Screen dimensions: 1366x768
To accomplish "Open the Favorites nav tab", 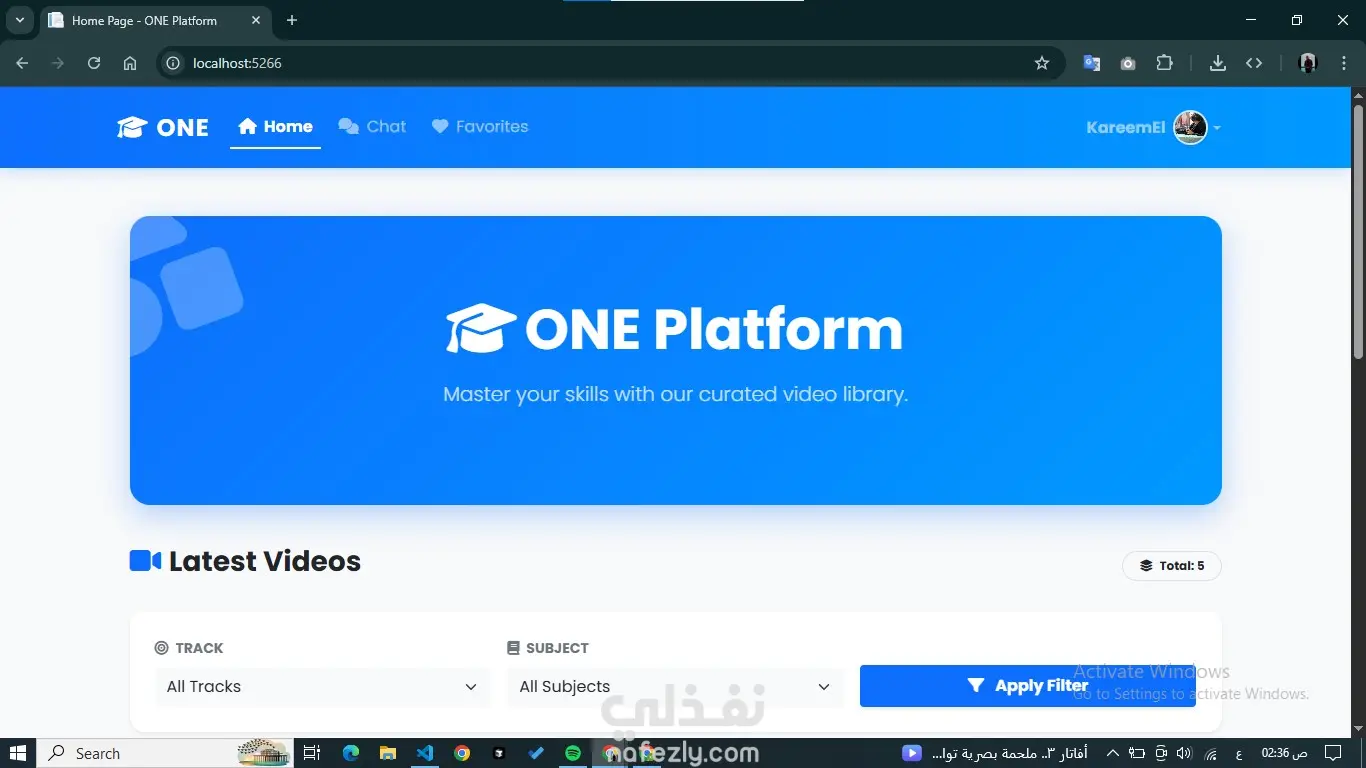I will (480, 127).
